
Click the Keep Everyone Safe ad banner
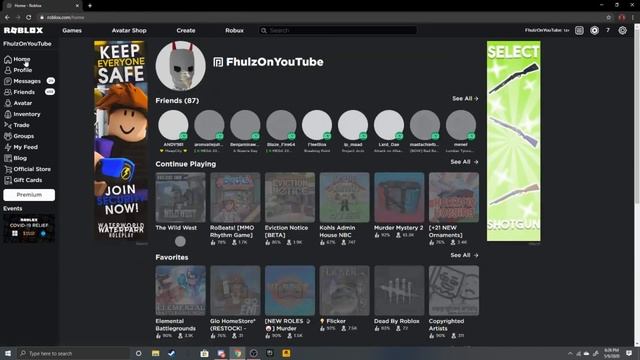(121, 140)
